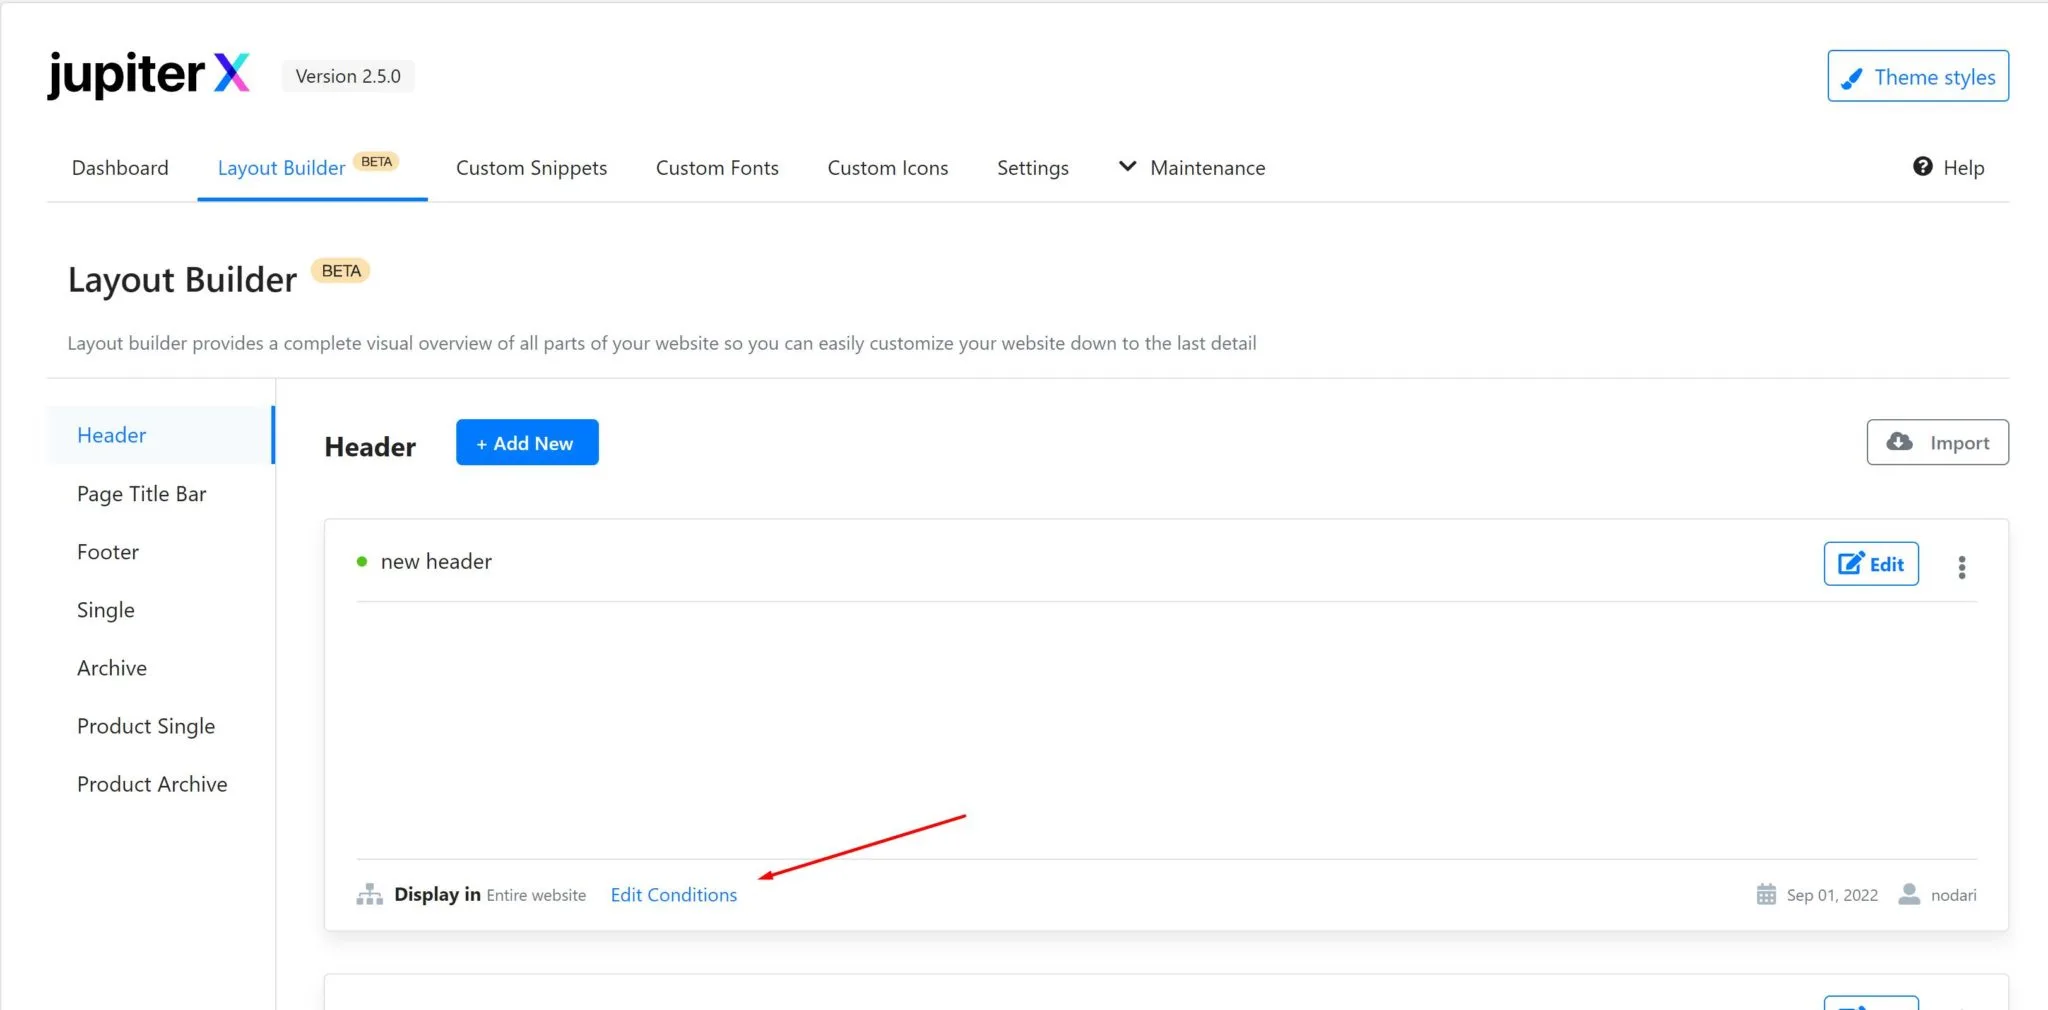
Task: Click the user avatar icon beside nodari
Action: point(1909,894)
